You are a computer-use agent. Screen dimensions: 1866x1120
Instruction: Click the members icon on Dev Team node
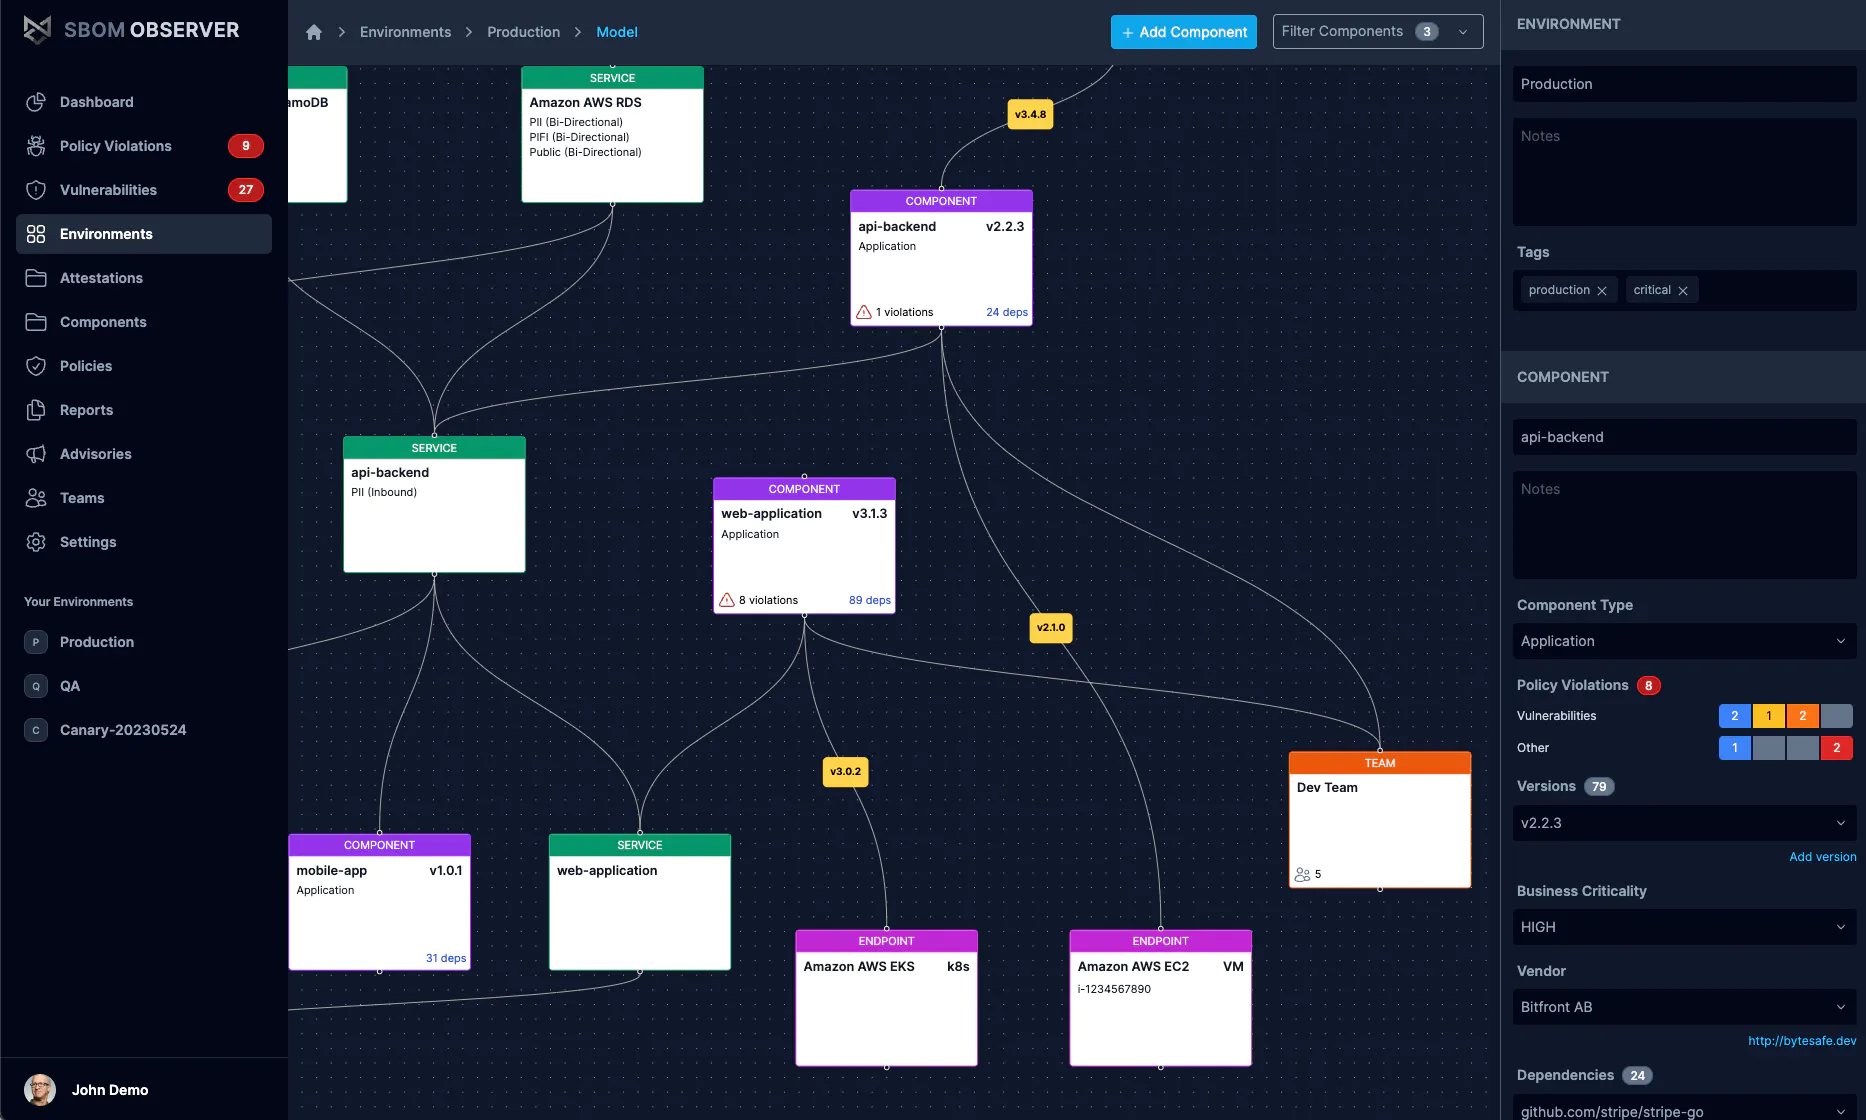pyautogui.click(x=1302, y=874)
